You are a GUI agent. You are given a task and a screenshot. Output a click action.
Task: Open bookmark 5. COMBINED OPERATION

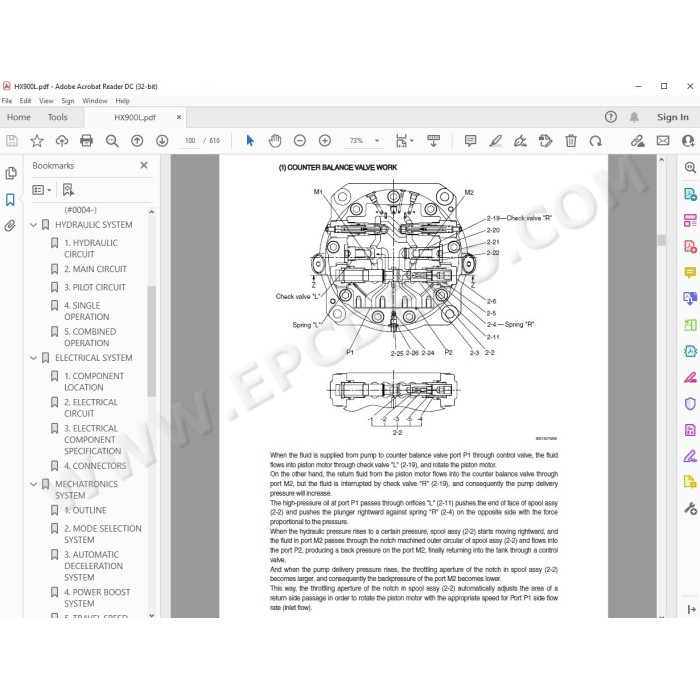tap(90, 338)
